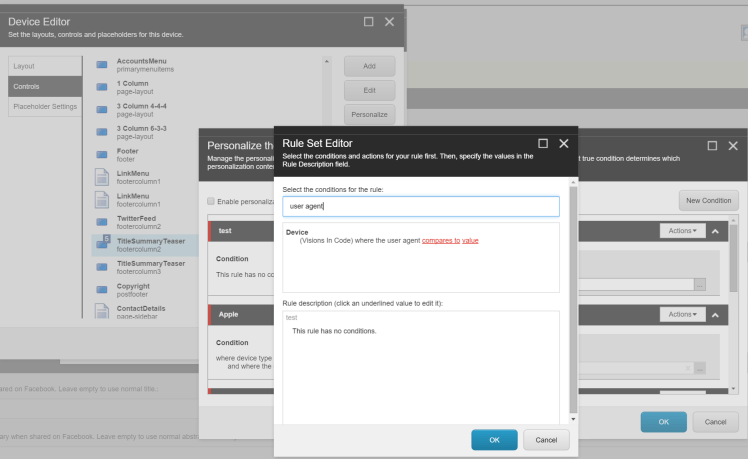Click Rule Set Editor scrollbar up arrow
The height and width of the screenshot is (459, 748).
[573, 182]
